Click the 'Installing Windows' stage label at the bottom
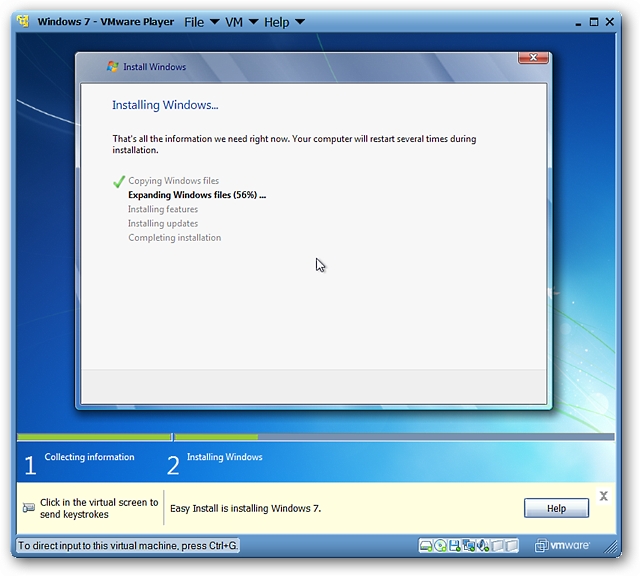The image size is (640, 576). [x=224, y=457]
